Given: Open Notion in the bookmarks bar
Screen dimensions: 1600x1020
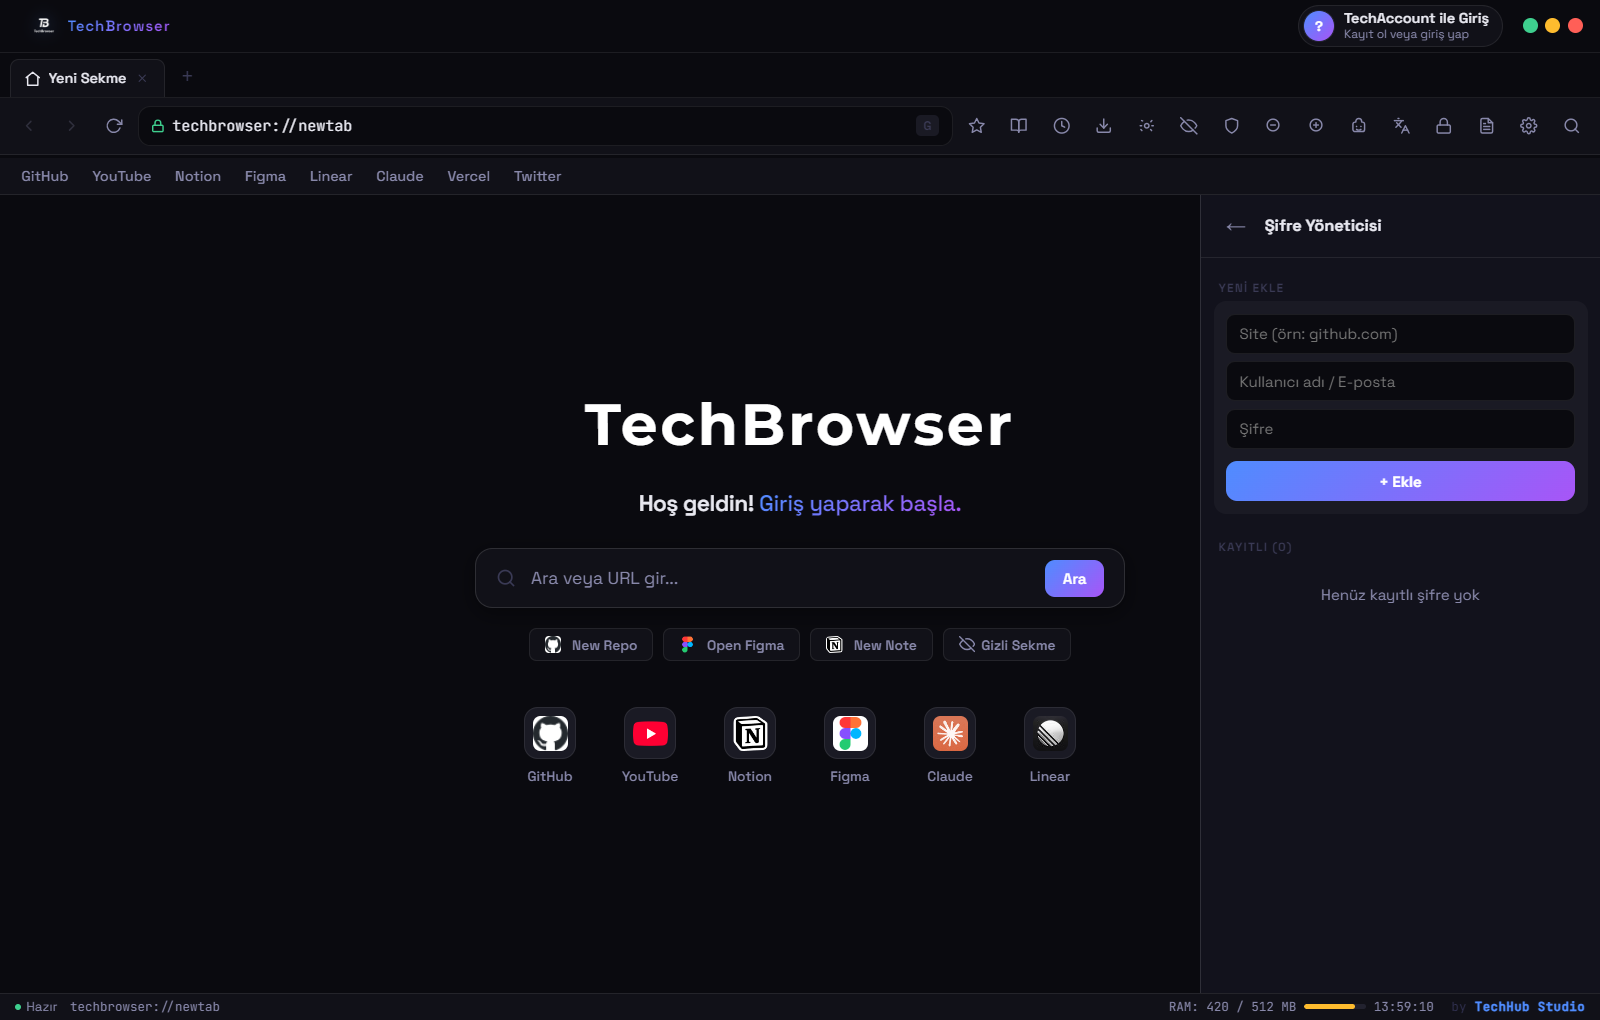Looking at the screenshot, I should (x=198, y=176).
